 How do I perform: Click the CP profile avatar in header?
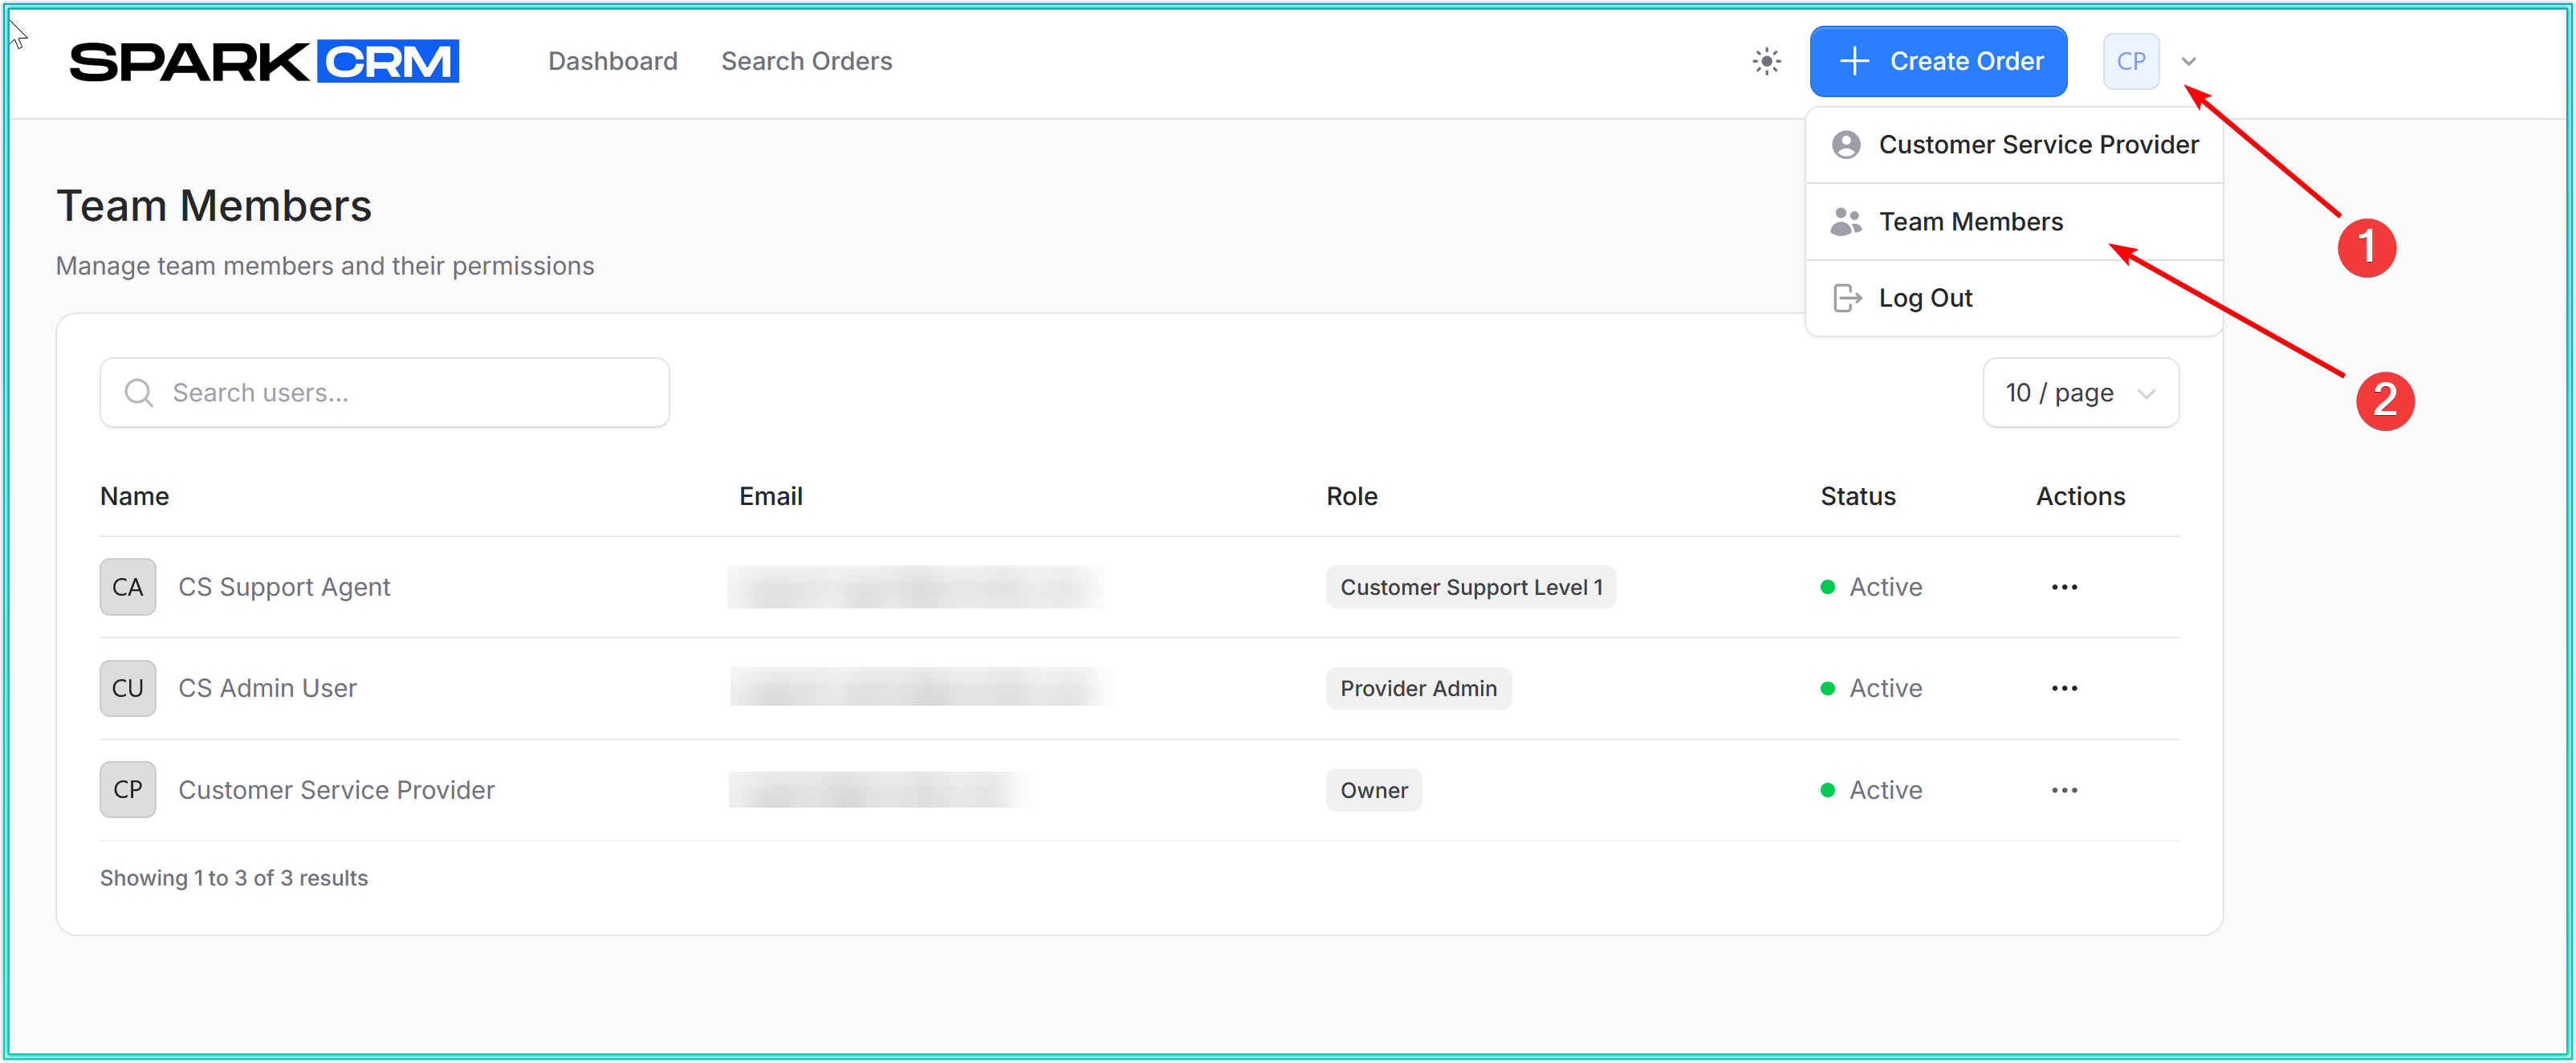tap(2130, 61)
